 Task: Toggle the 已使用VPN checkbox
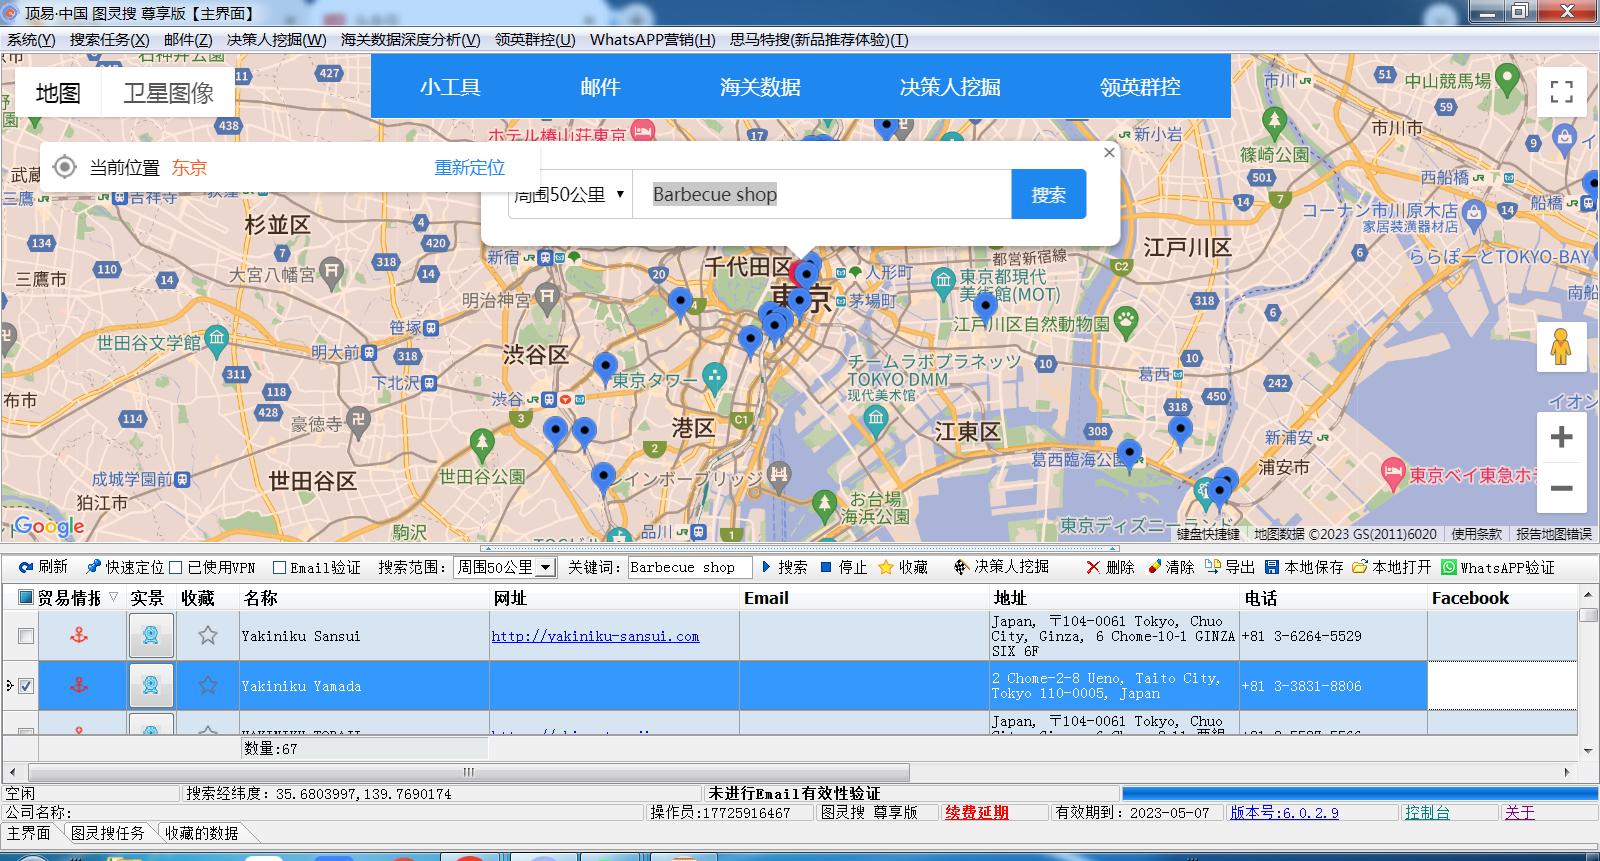tap(176, 567)
